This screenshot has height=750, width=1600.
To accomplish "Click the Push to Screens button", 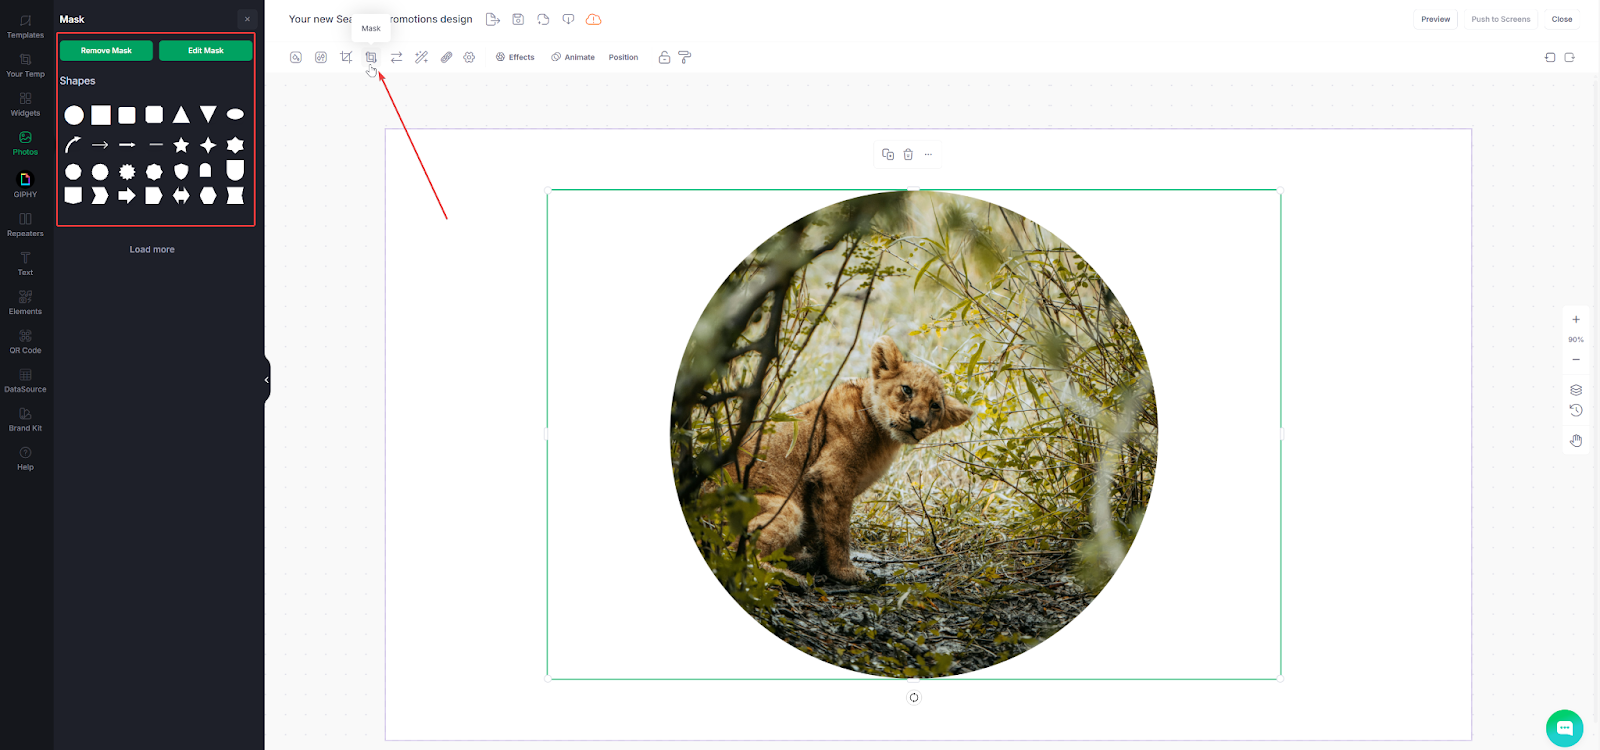I will [1501, 19].
